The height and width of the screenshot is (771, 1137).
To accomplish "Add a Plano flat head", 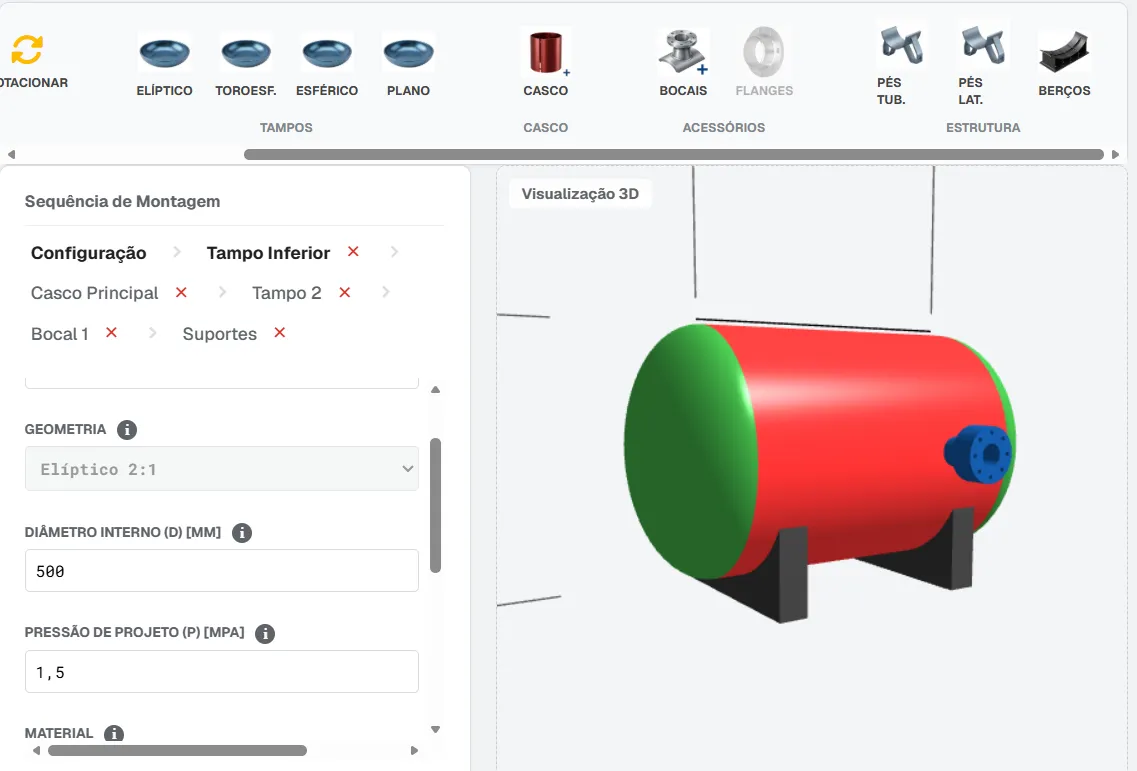I will 408,65.
